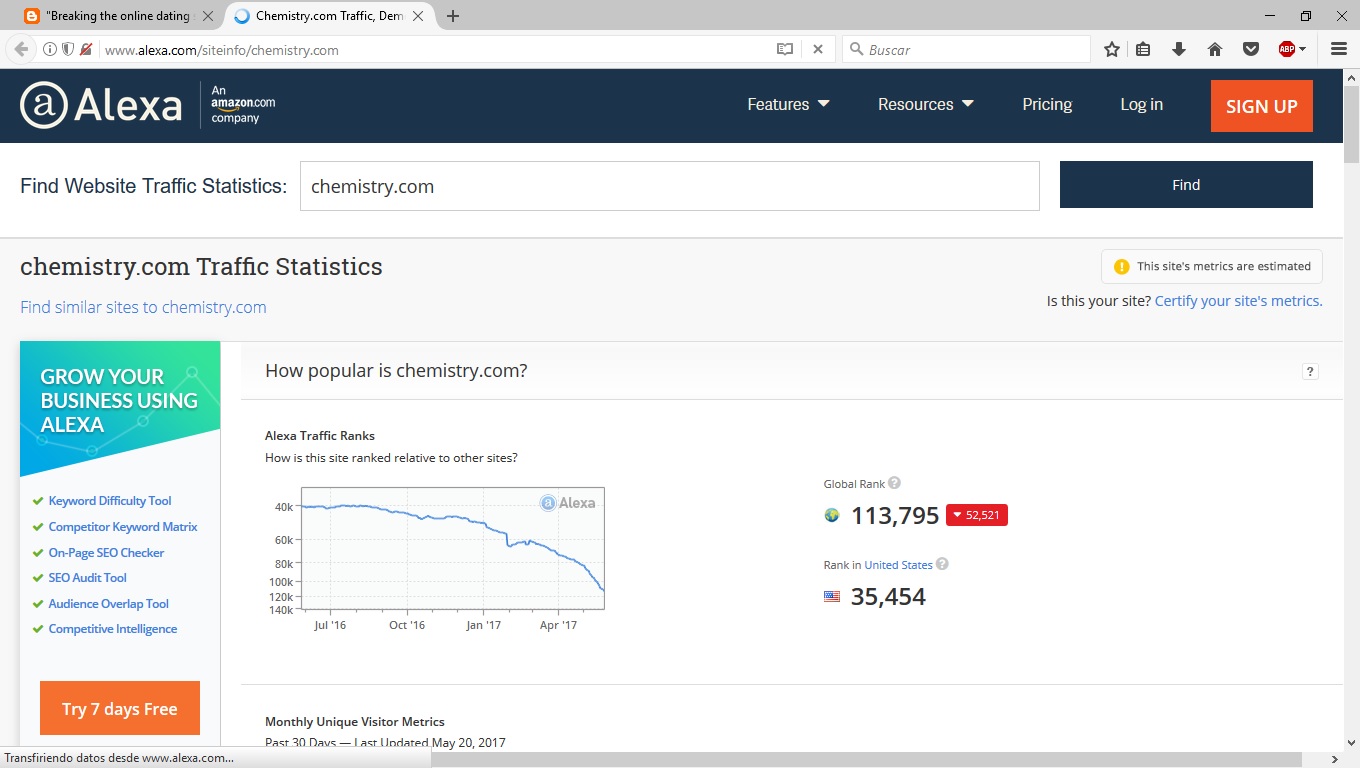Click the website search field containing chemistry.com
Screen dimensions: 1360x768
(670, 186)
